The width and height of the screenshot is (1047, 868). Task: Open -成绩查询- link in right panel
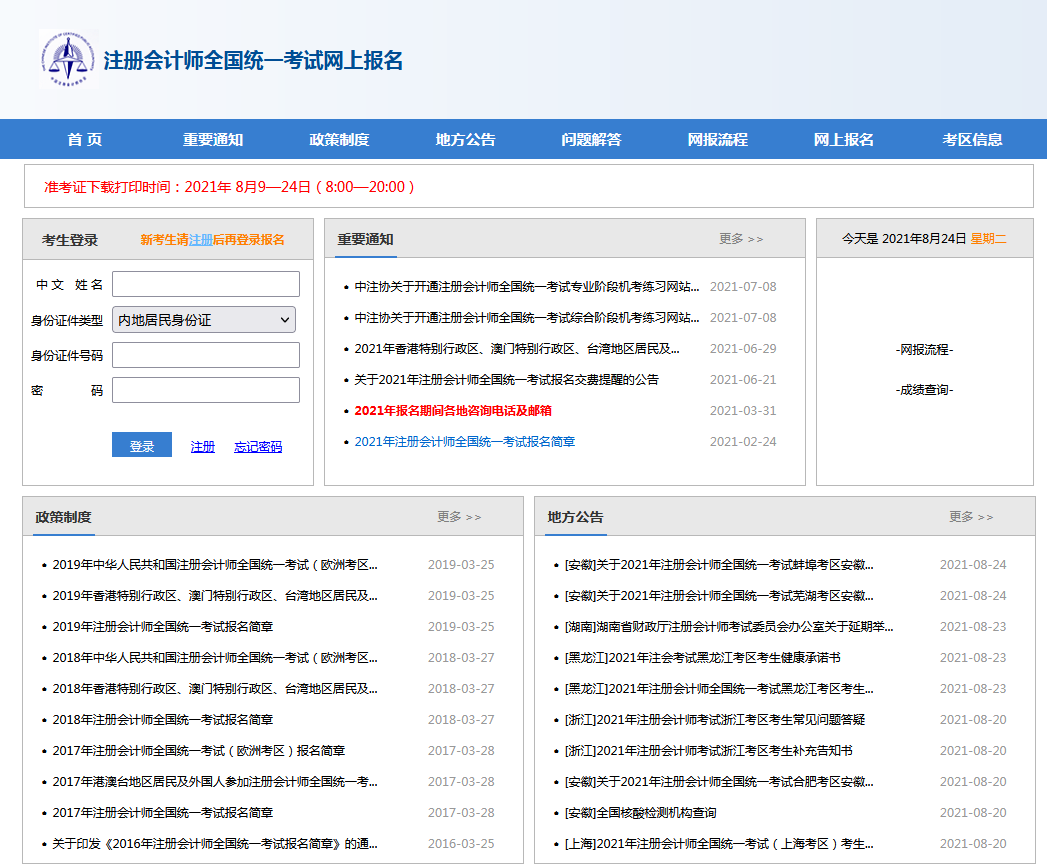924,390
